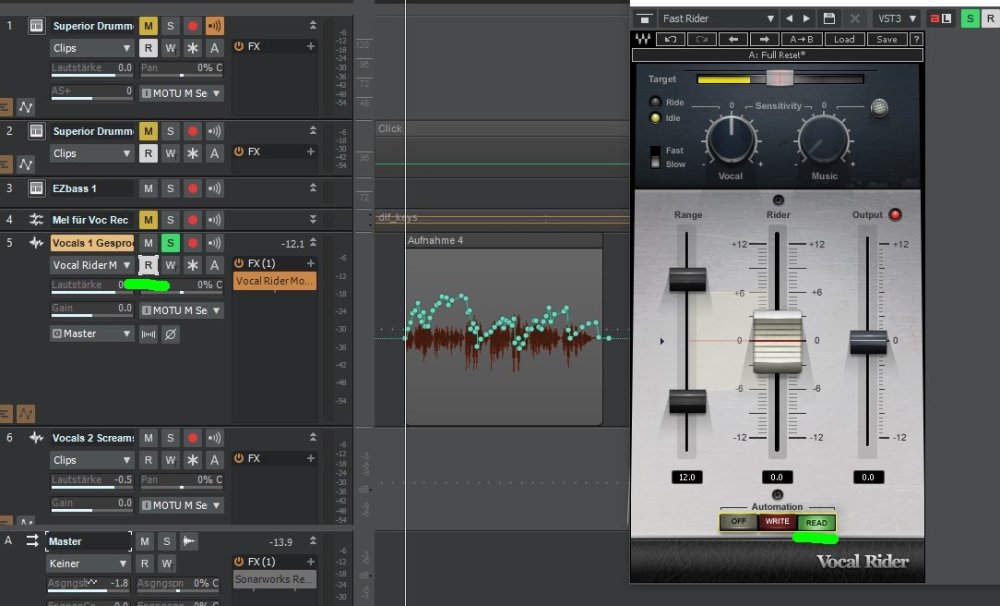Solo track 1 Superior Drummer
The height and width of the screenshot is (606, 1000).
click(x=170, y=26)
